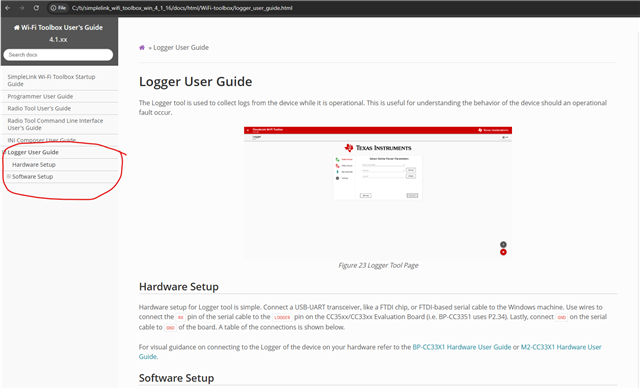Open Radio Tool Command Line Interface User's Guide
This screenshot has width=640, height=389.
pyautogui.click(x=55, y=124)
